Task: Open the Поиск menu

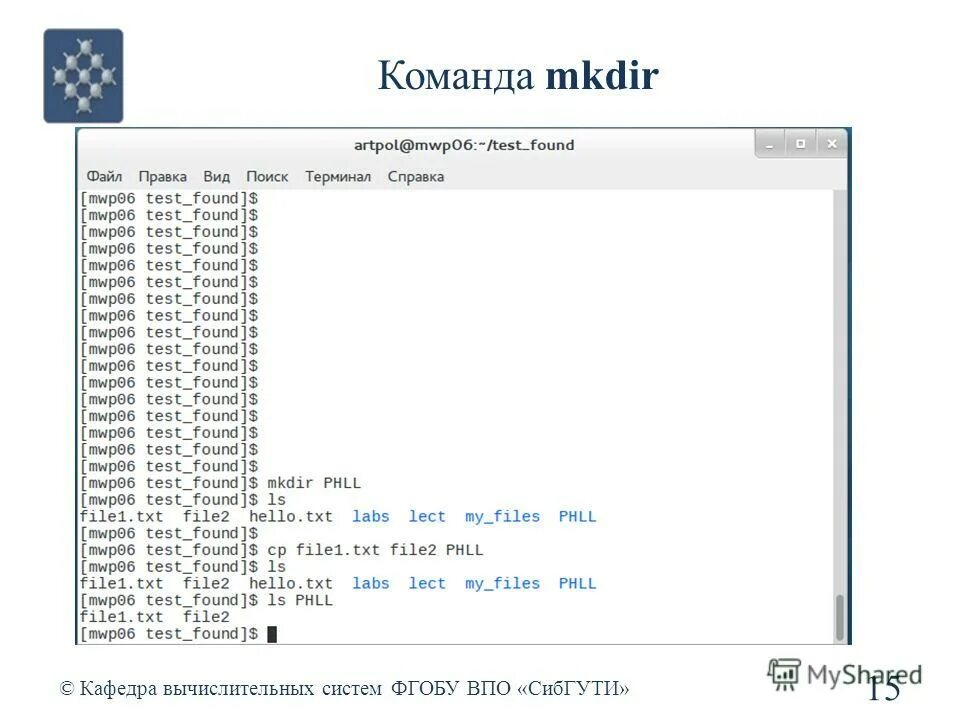Action: click(x=266, y=176)
